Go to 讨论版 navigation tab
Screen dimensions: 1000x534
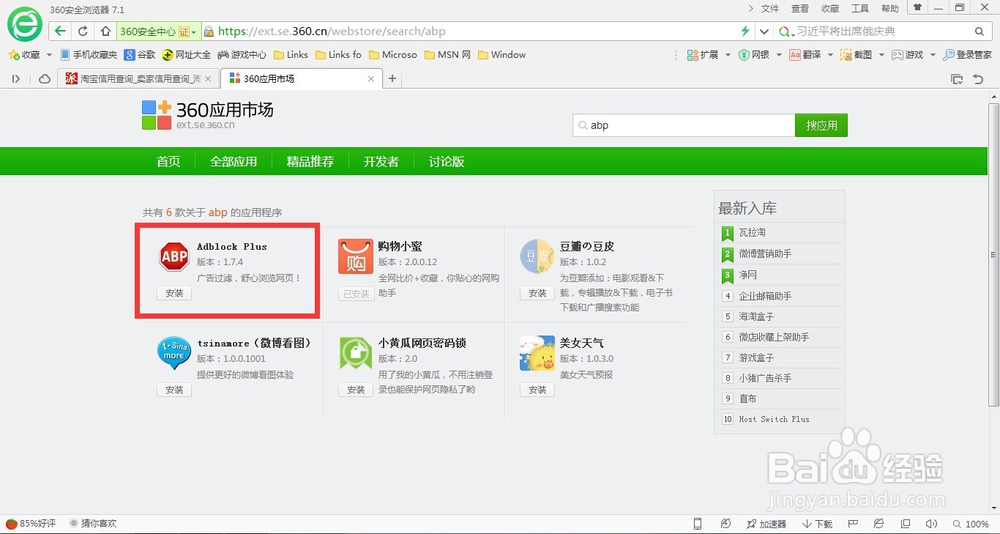pos(446,161)
